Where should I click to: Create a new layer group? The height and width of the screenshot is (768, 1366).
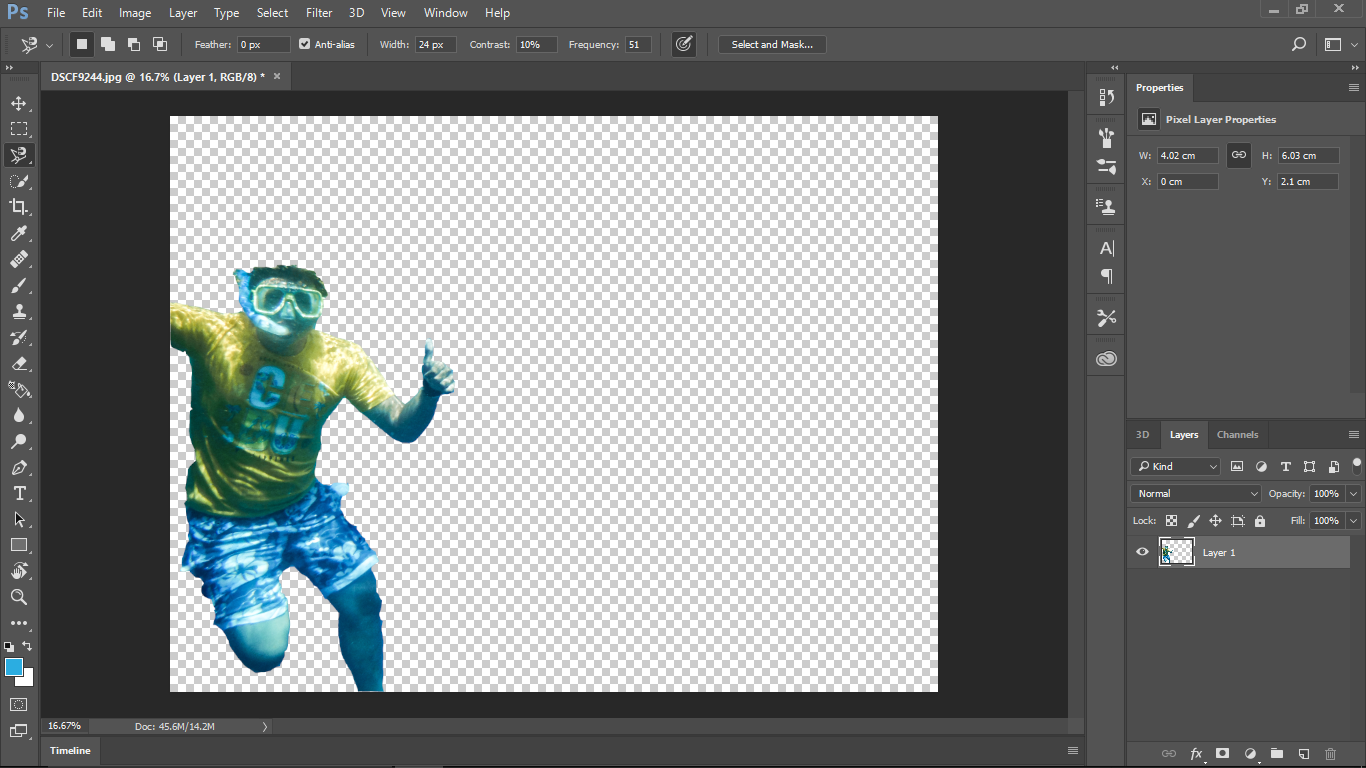pos(1277,753)
